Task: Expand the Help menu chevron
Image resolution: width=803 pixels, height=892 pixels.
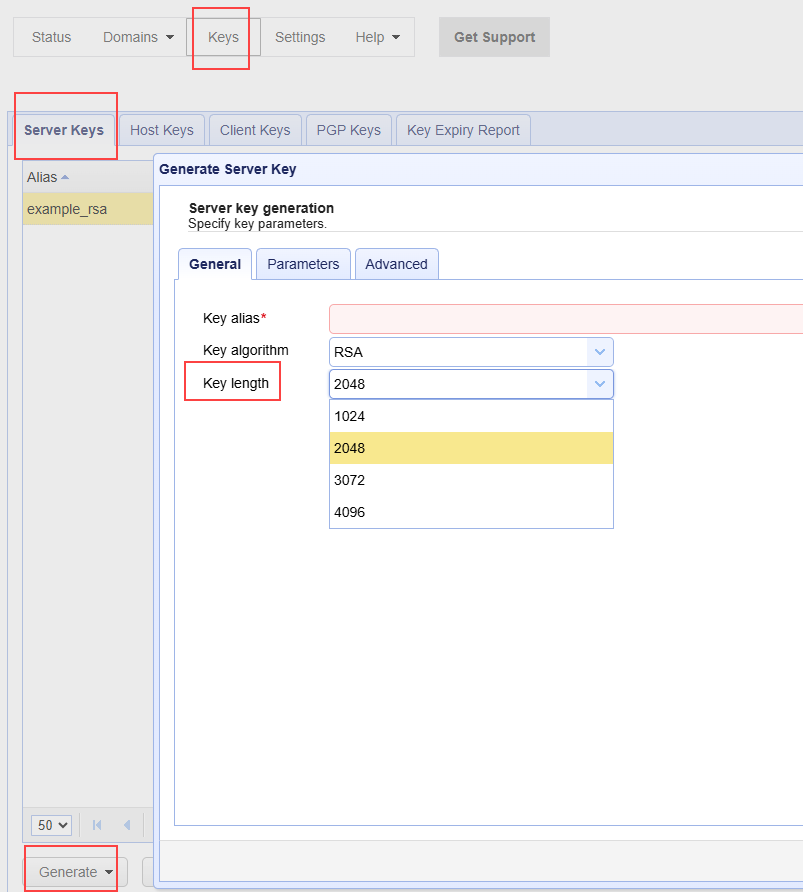Action: (x=396, y=37)
